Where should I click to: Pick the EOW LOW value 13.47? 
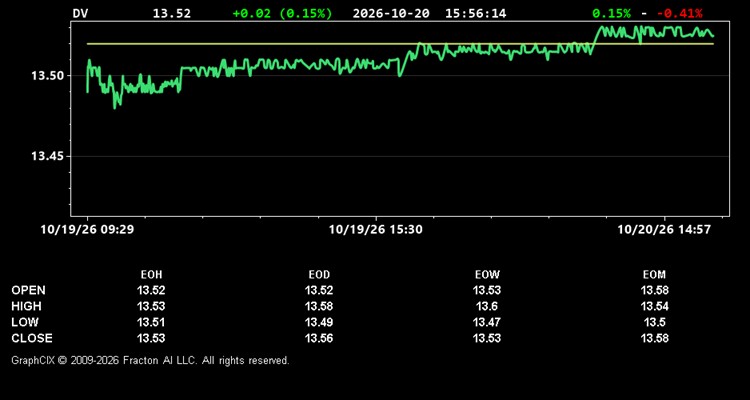click(x=487, y=322)
